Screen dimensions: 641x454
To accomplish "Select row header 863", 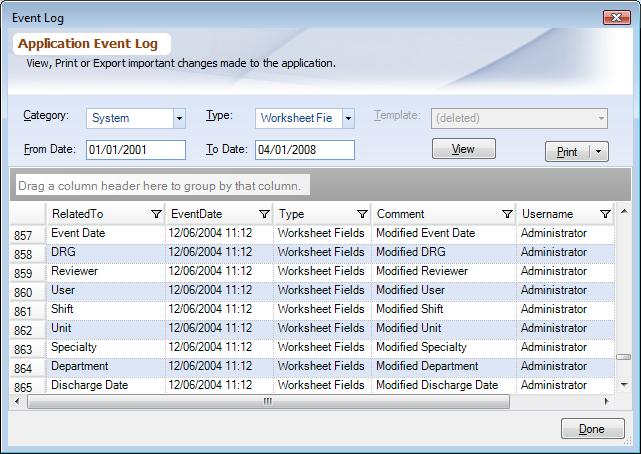I will coord(28,349).
